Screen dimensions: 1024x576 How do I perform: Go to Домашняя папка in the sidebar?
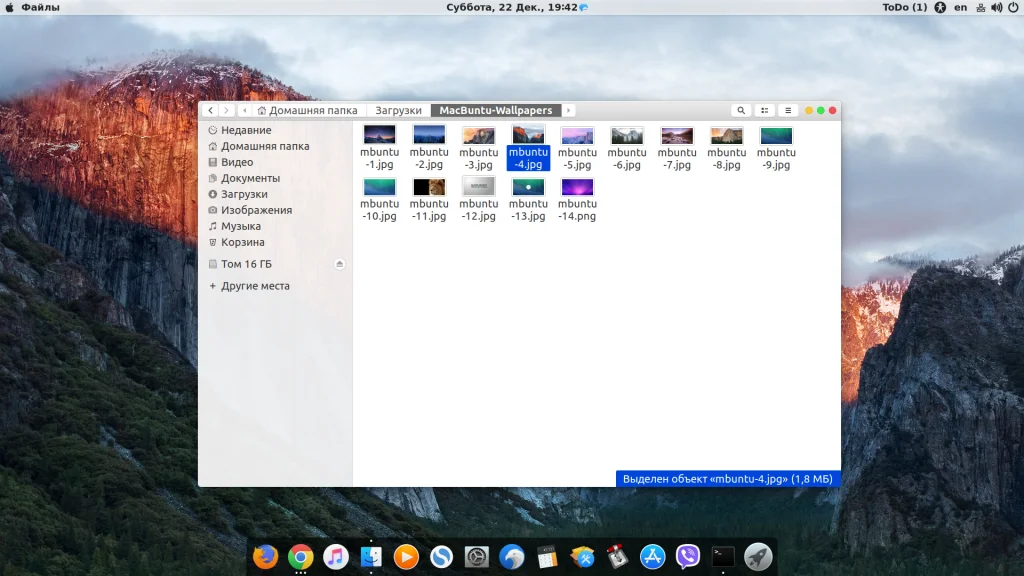pyautogui.click(x=264, y=146)
